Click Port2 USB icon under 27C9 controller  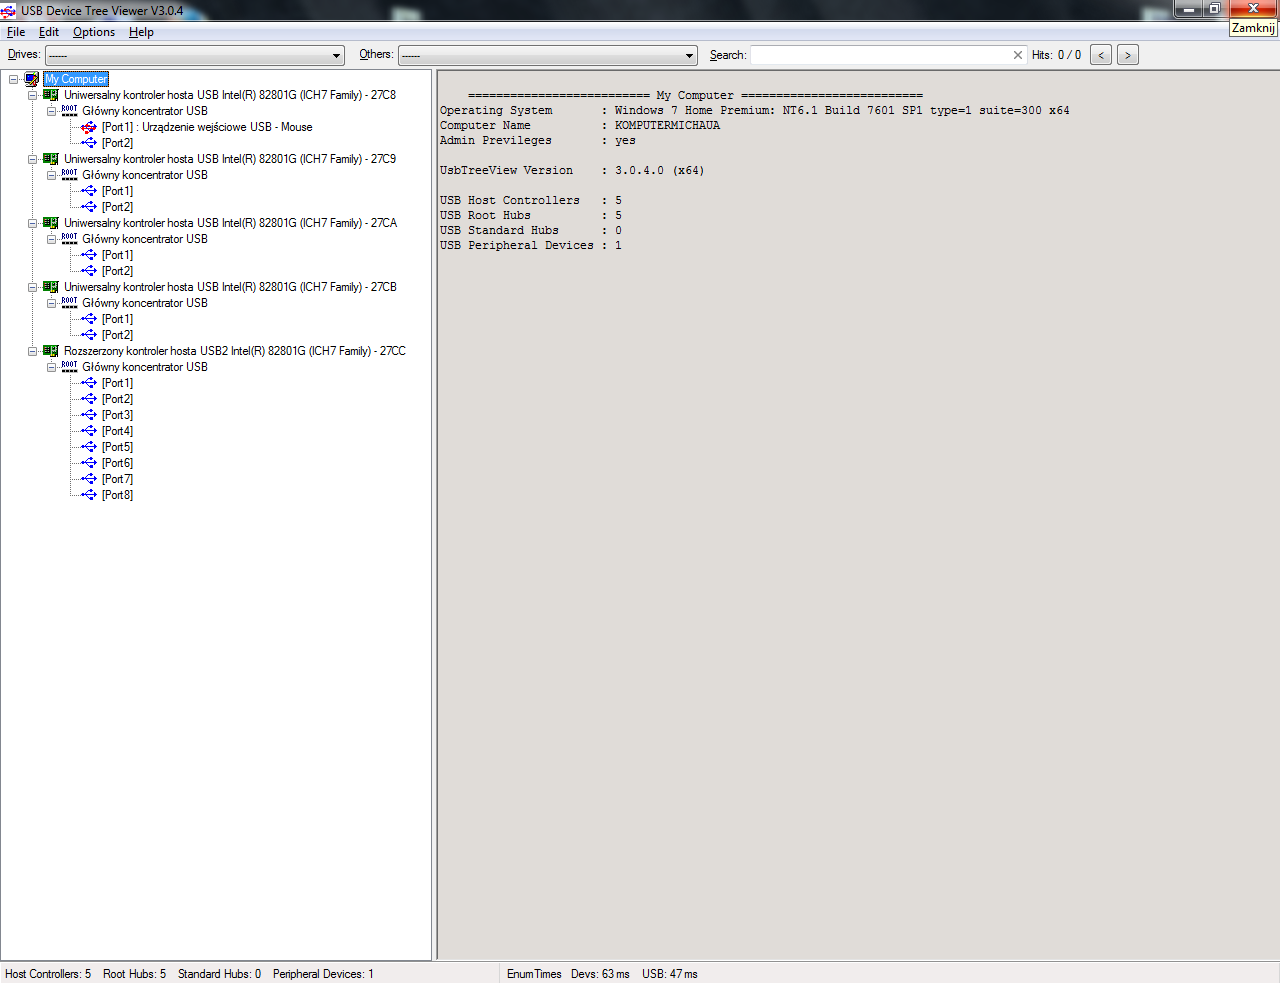pyautogui.click(x=89, y=207)
